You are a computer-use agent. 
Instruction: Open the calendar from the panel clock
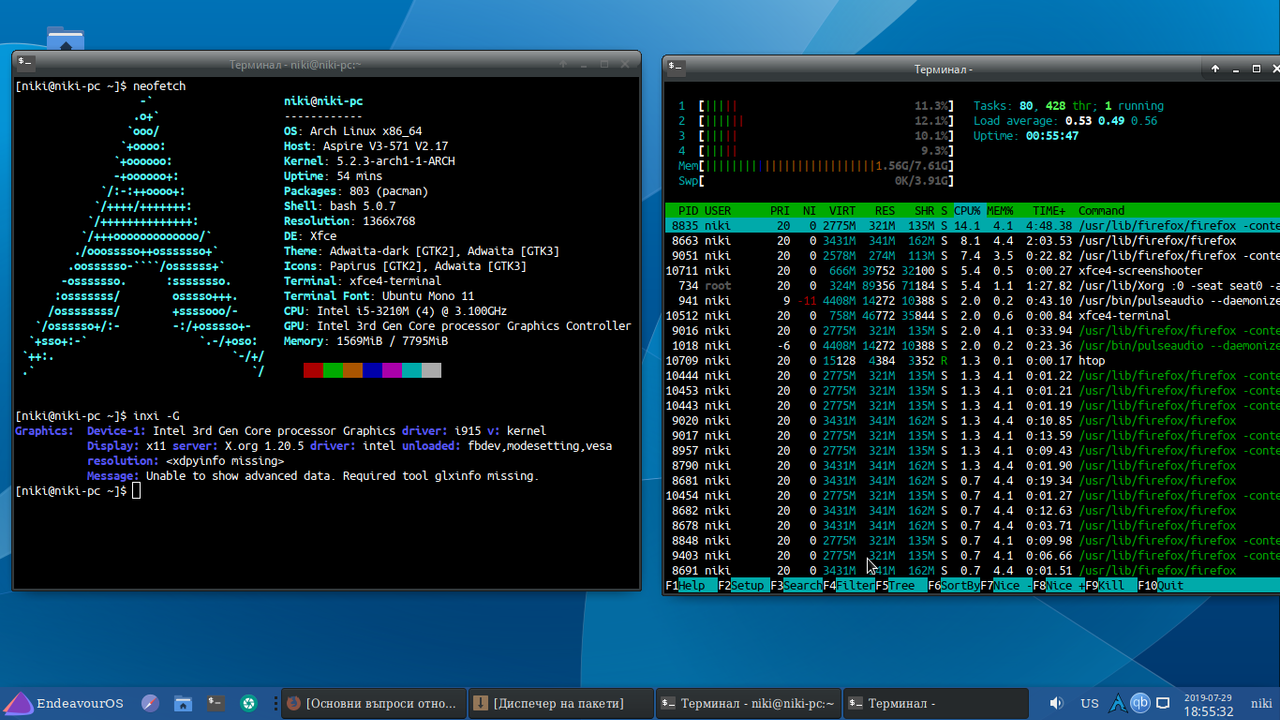1208,704
